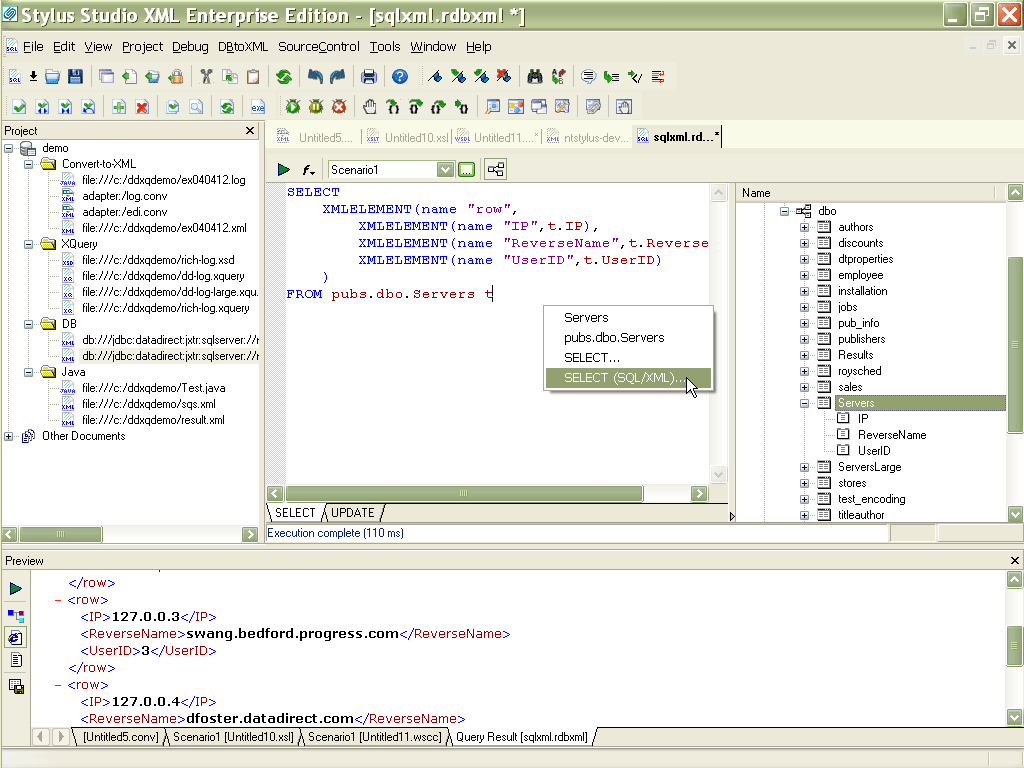Collapse the Servers table node
Image resolution: width=1024 pixels, height=768 pixels.
[806, 402]
